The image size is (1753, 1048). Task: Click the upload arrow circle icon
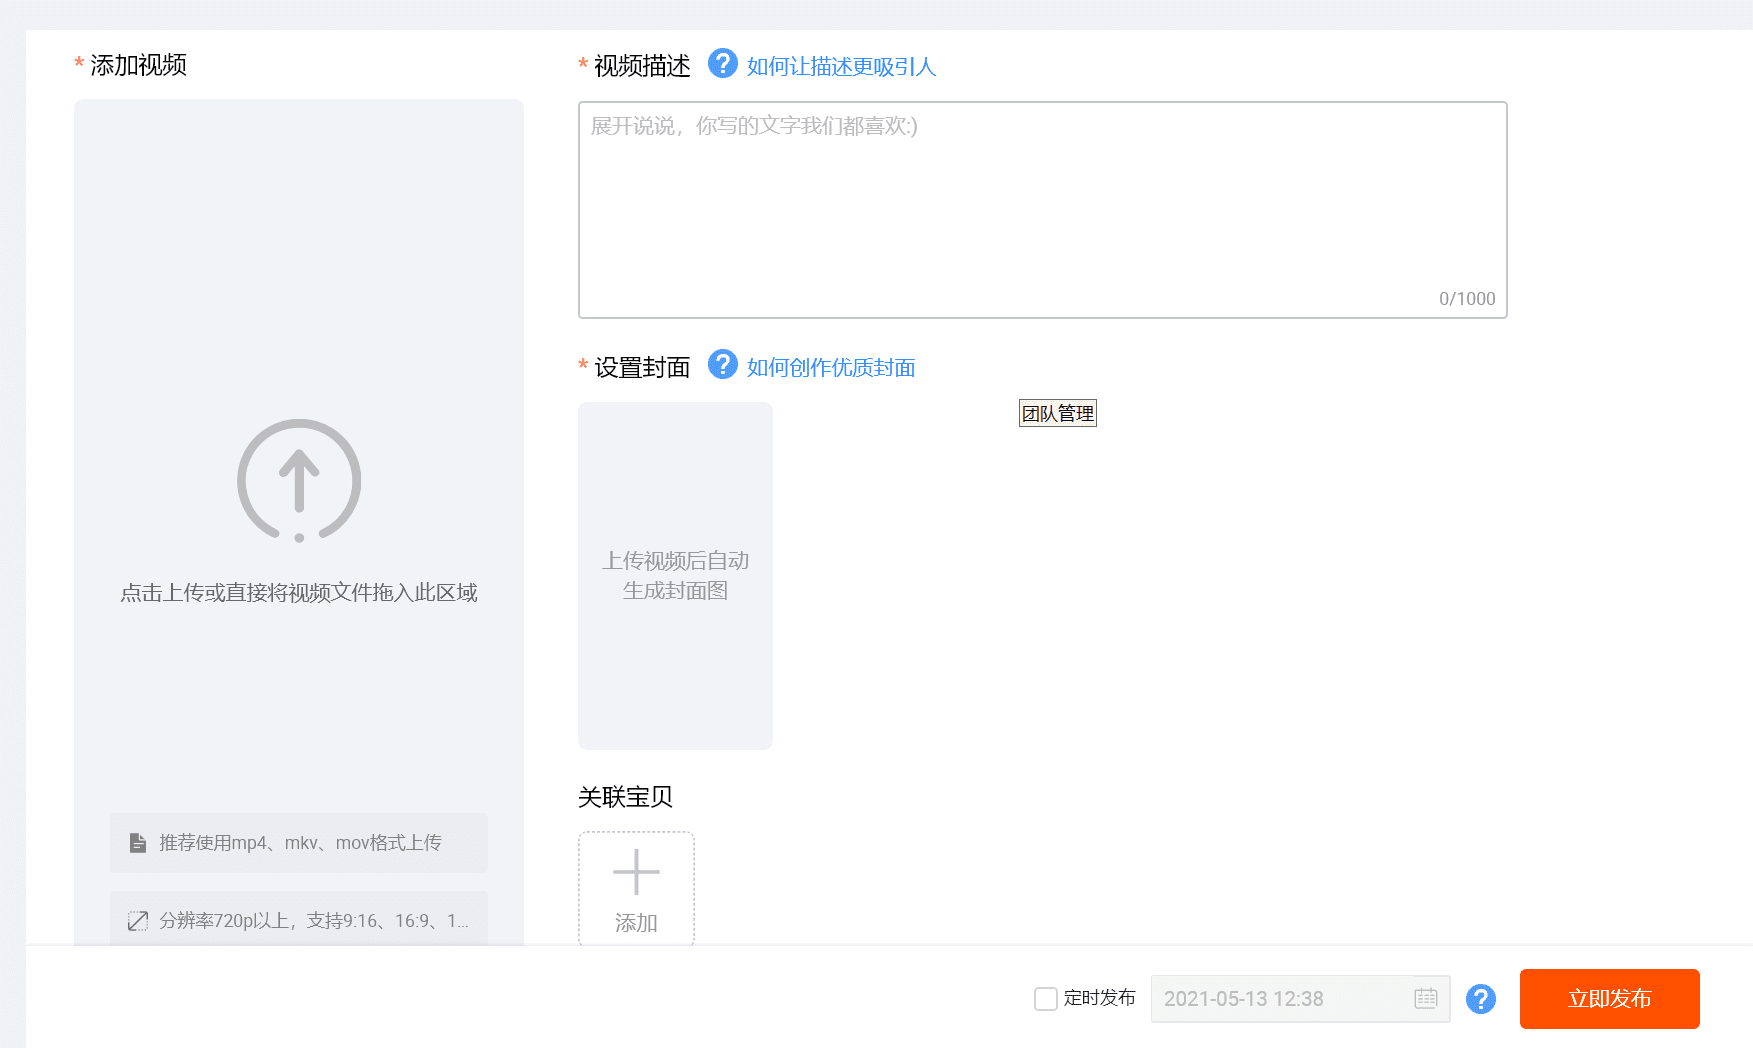(x=299, y=481)
